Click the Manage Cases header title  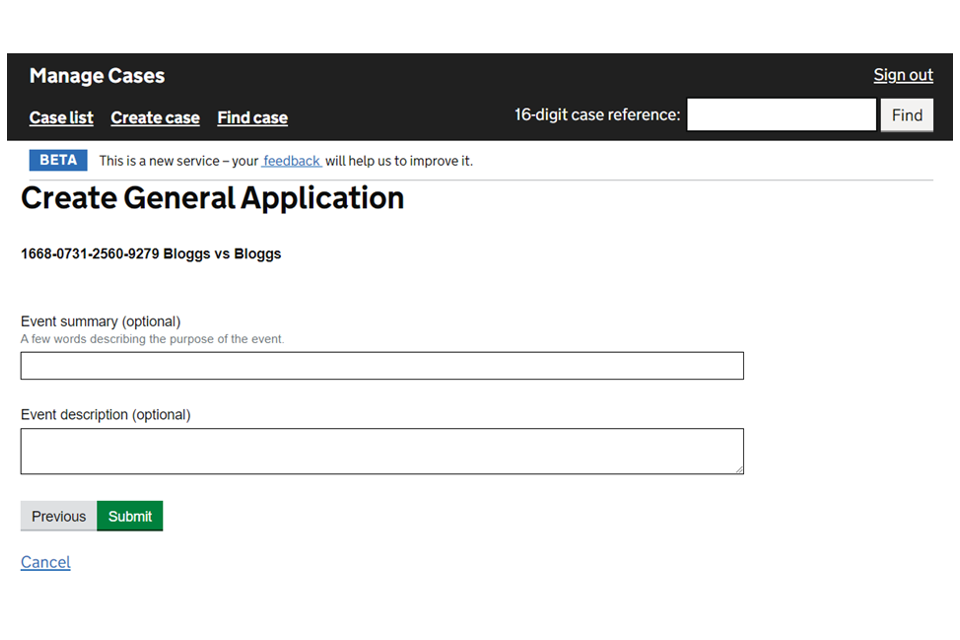coord(97,76)
